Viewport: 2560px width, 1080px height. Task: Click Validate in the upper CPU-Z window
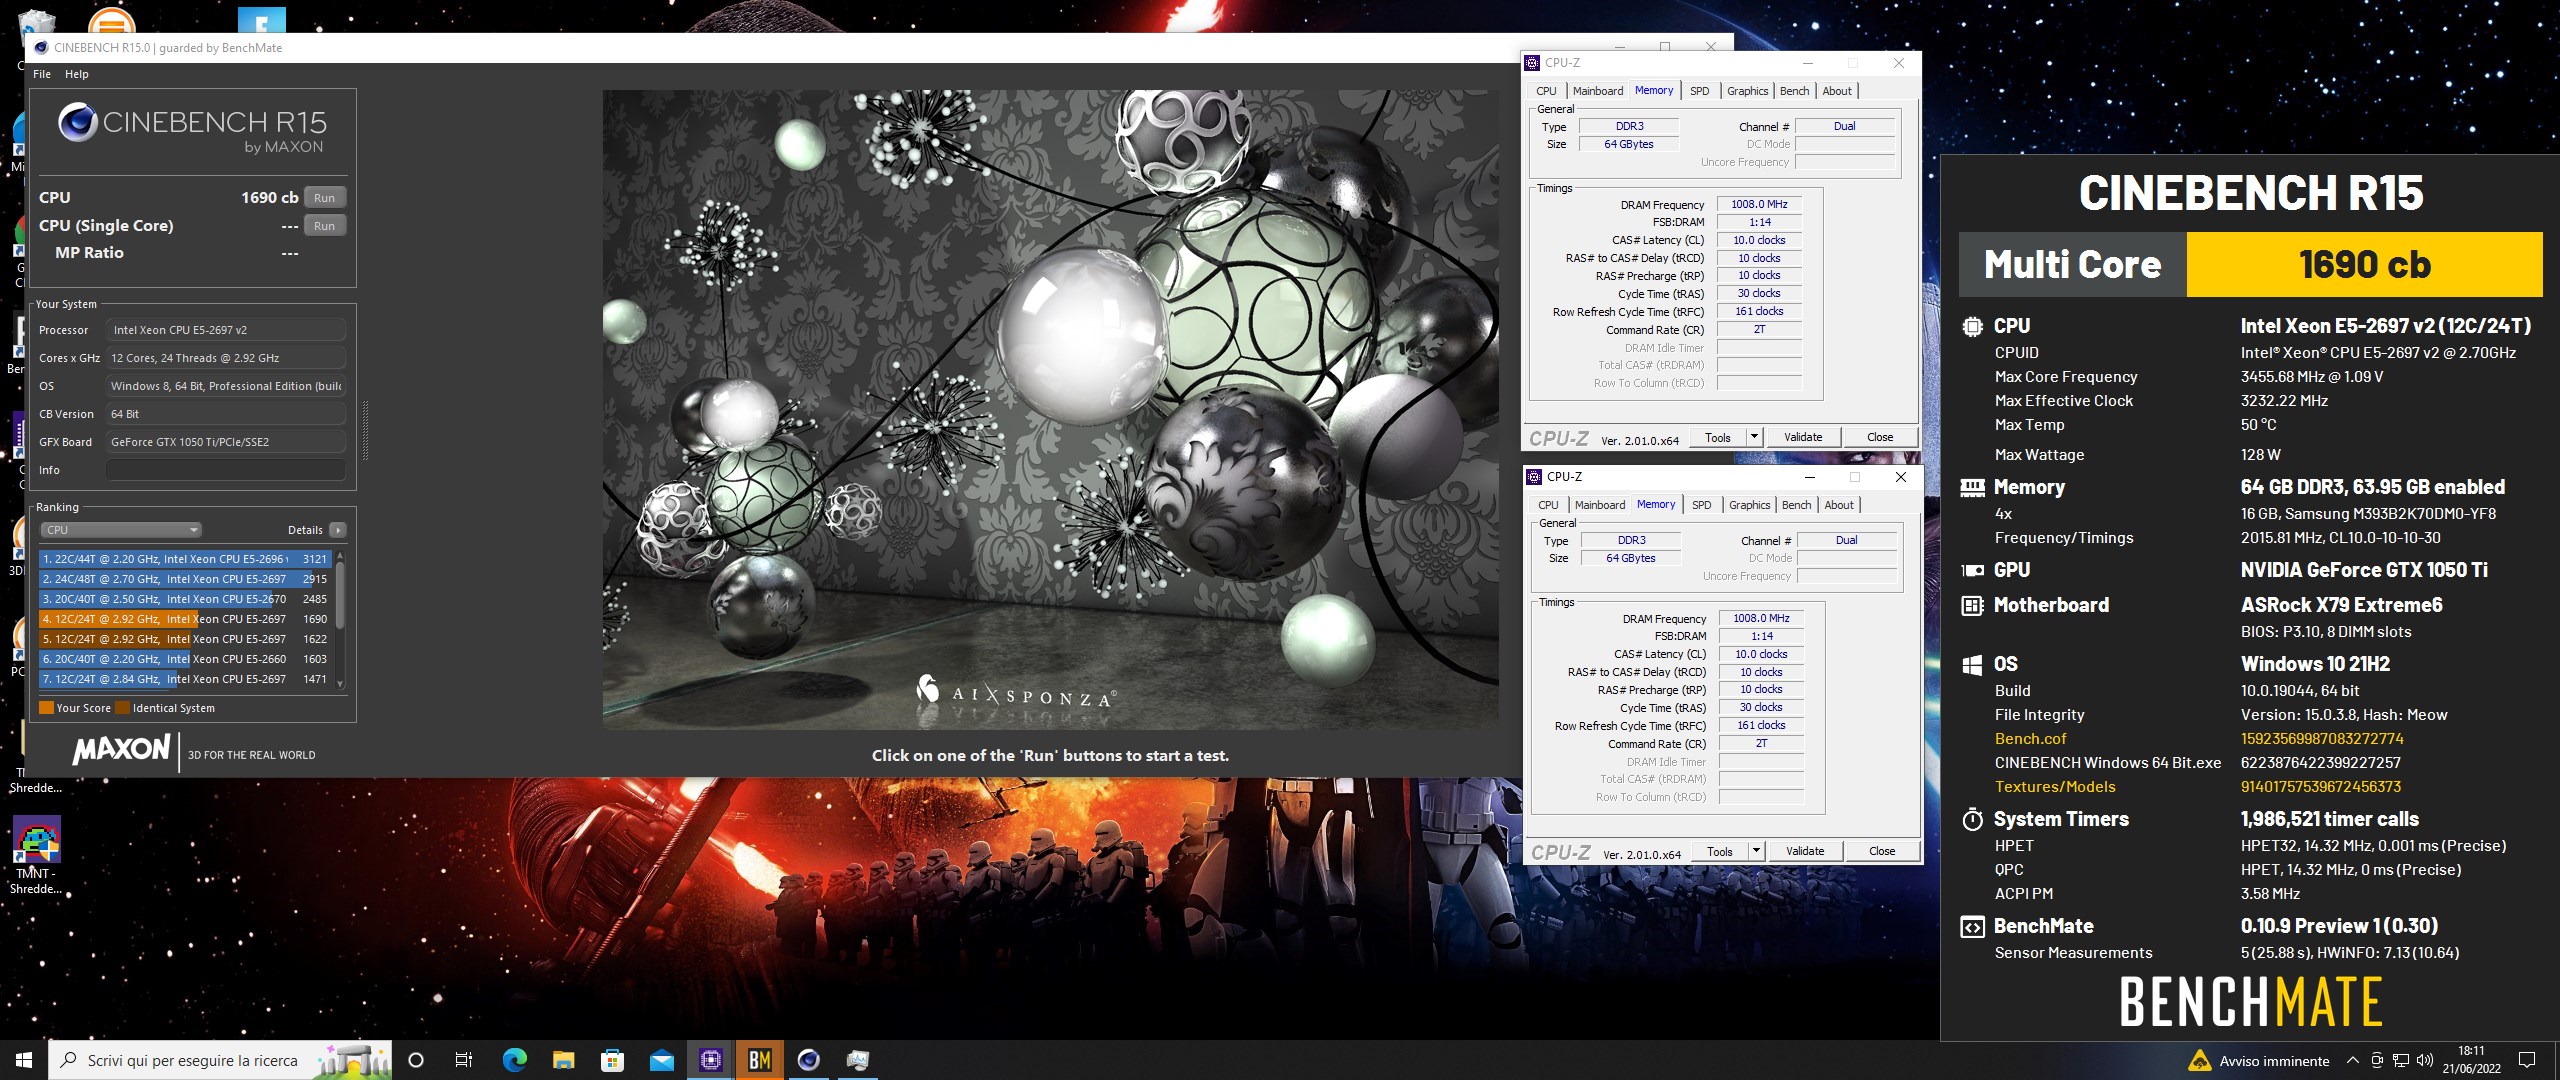click(1803, 437)
